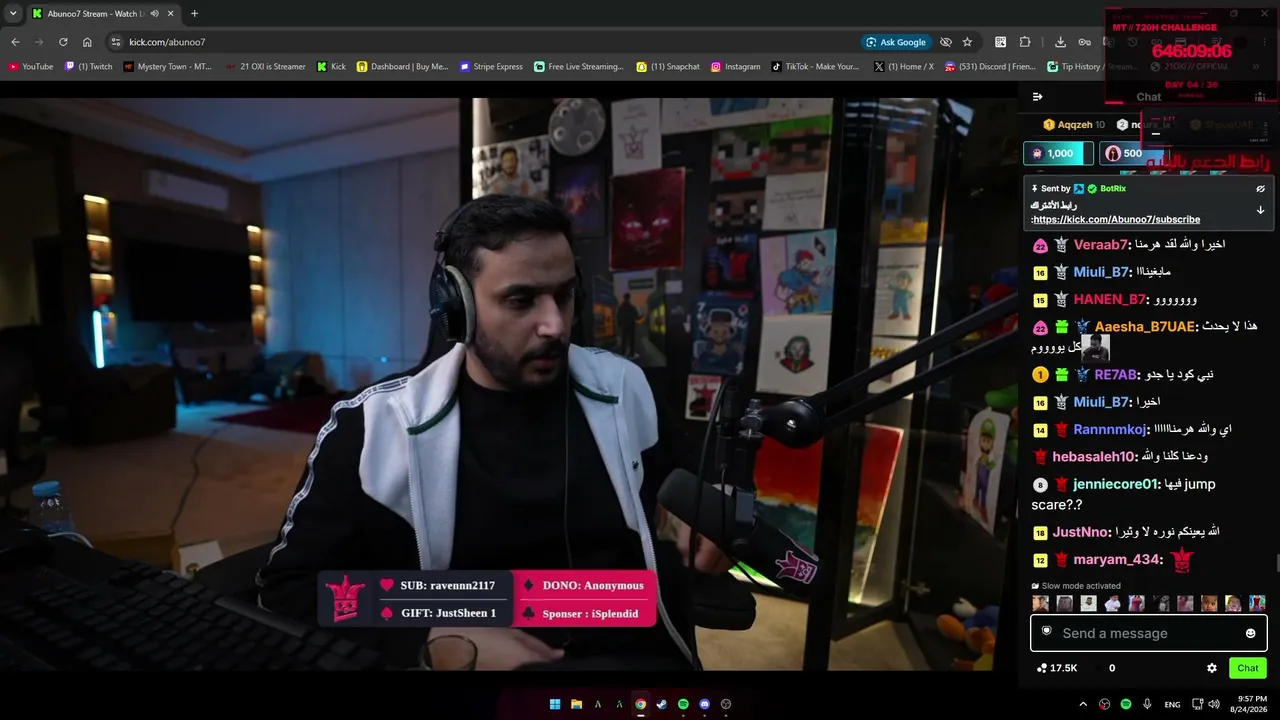
Task: Expand the tab search dropdown
Action: (x=13, y=14)
